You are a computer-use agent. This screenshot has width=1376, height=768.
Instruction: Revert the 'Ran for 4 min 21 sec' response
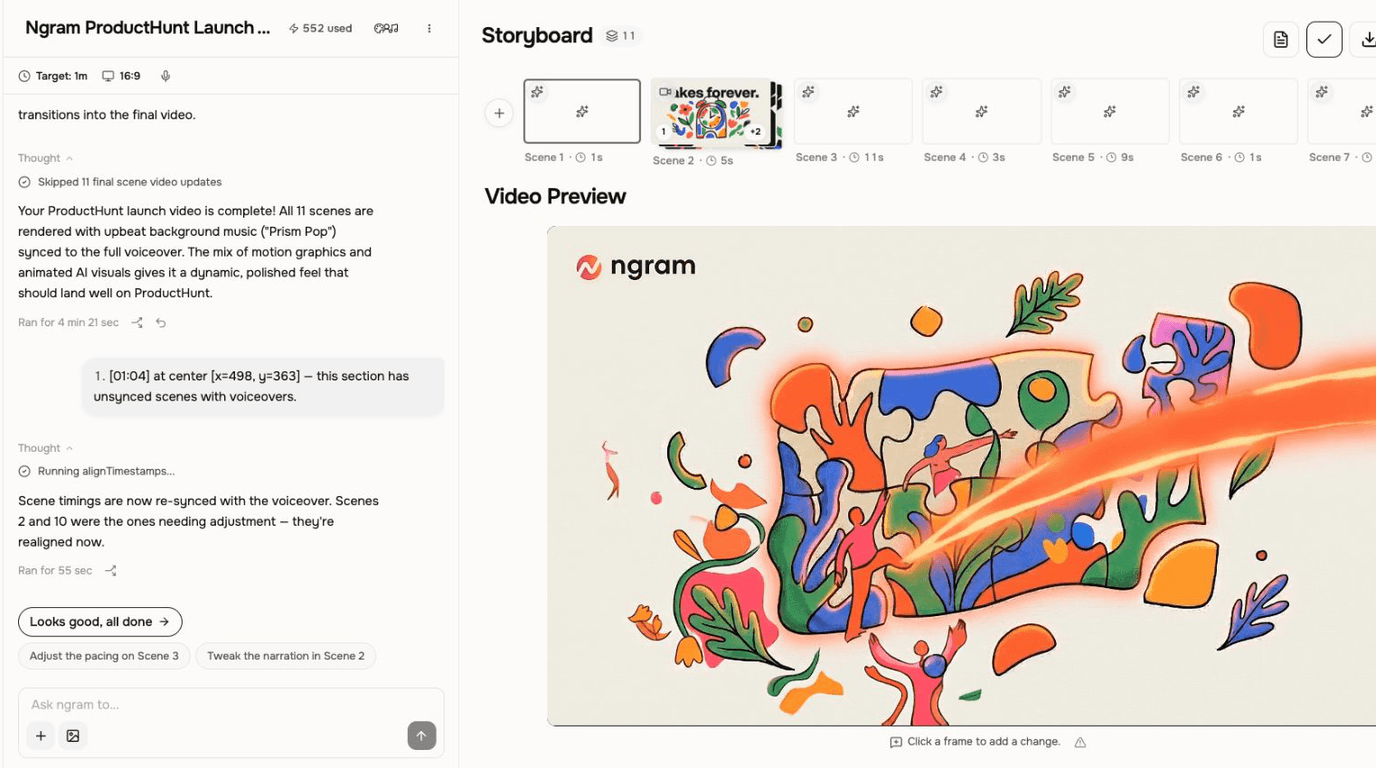click(x=161, y=323)
